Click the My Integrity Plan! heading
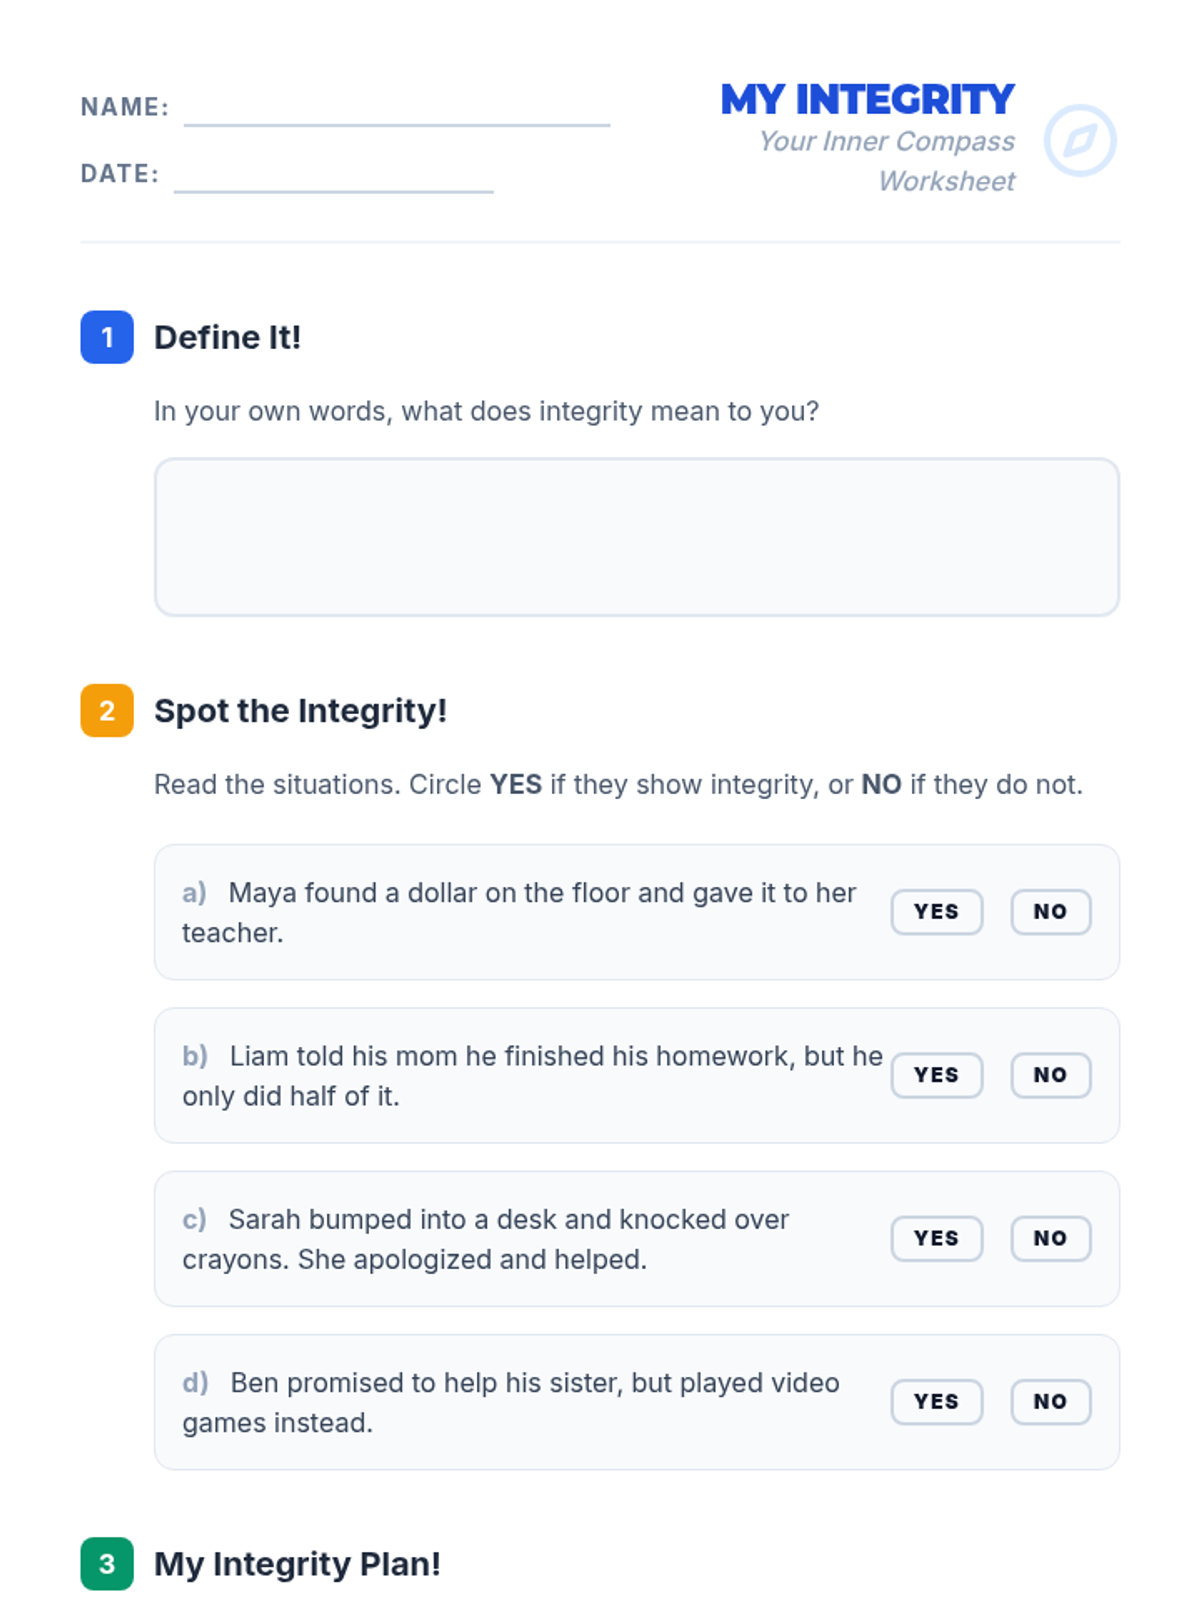This screenshot has width=1200, height=1600. 297,1564
